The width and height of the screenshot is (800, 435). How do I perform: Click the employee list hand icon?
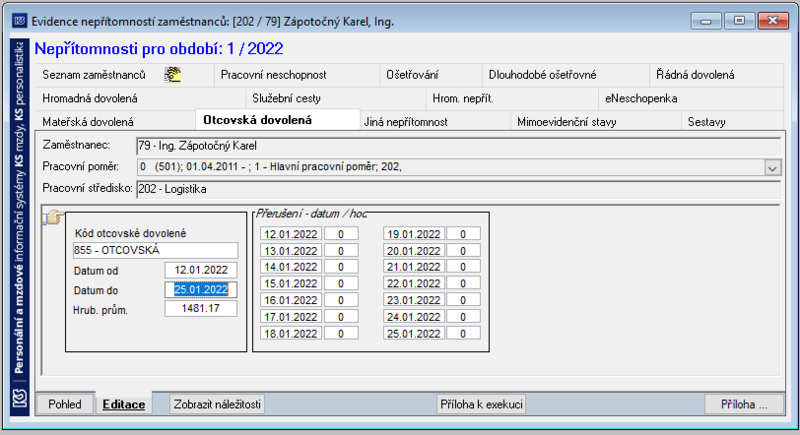click(x=172, y=74)
